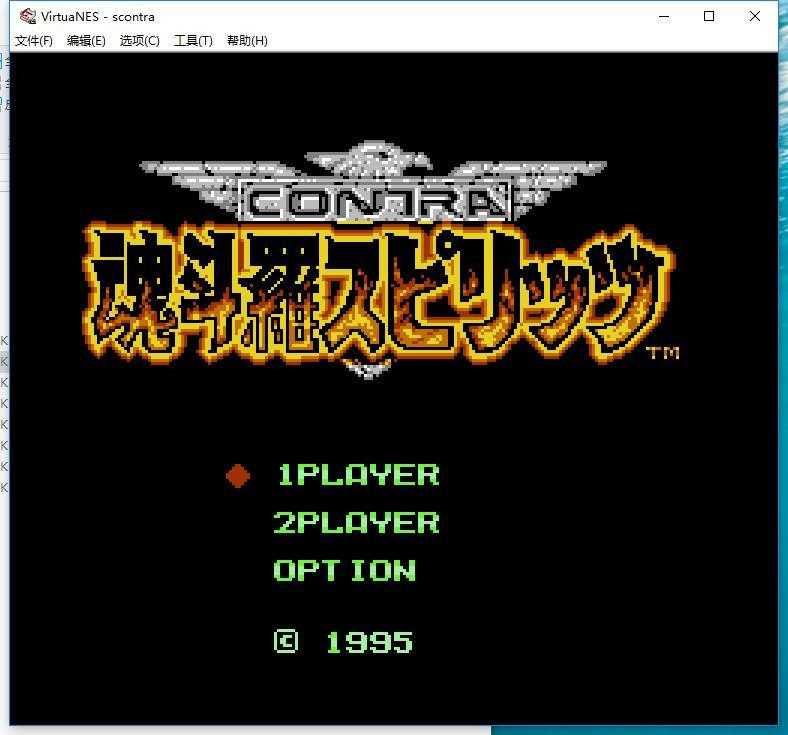
Task: Click the red diamond selection cursor
Action: pos(238,476)
